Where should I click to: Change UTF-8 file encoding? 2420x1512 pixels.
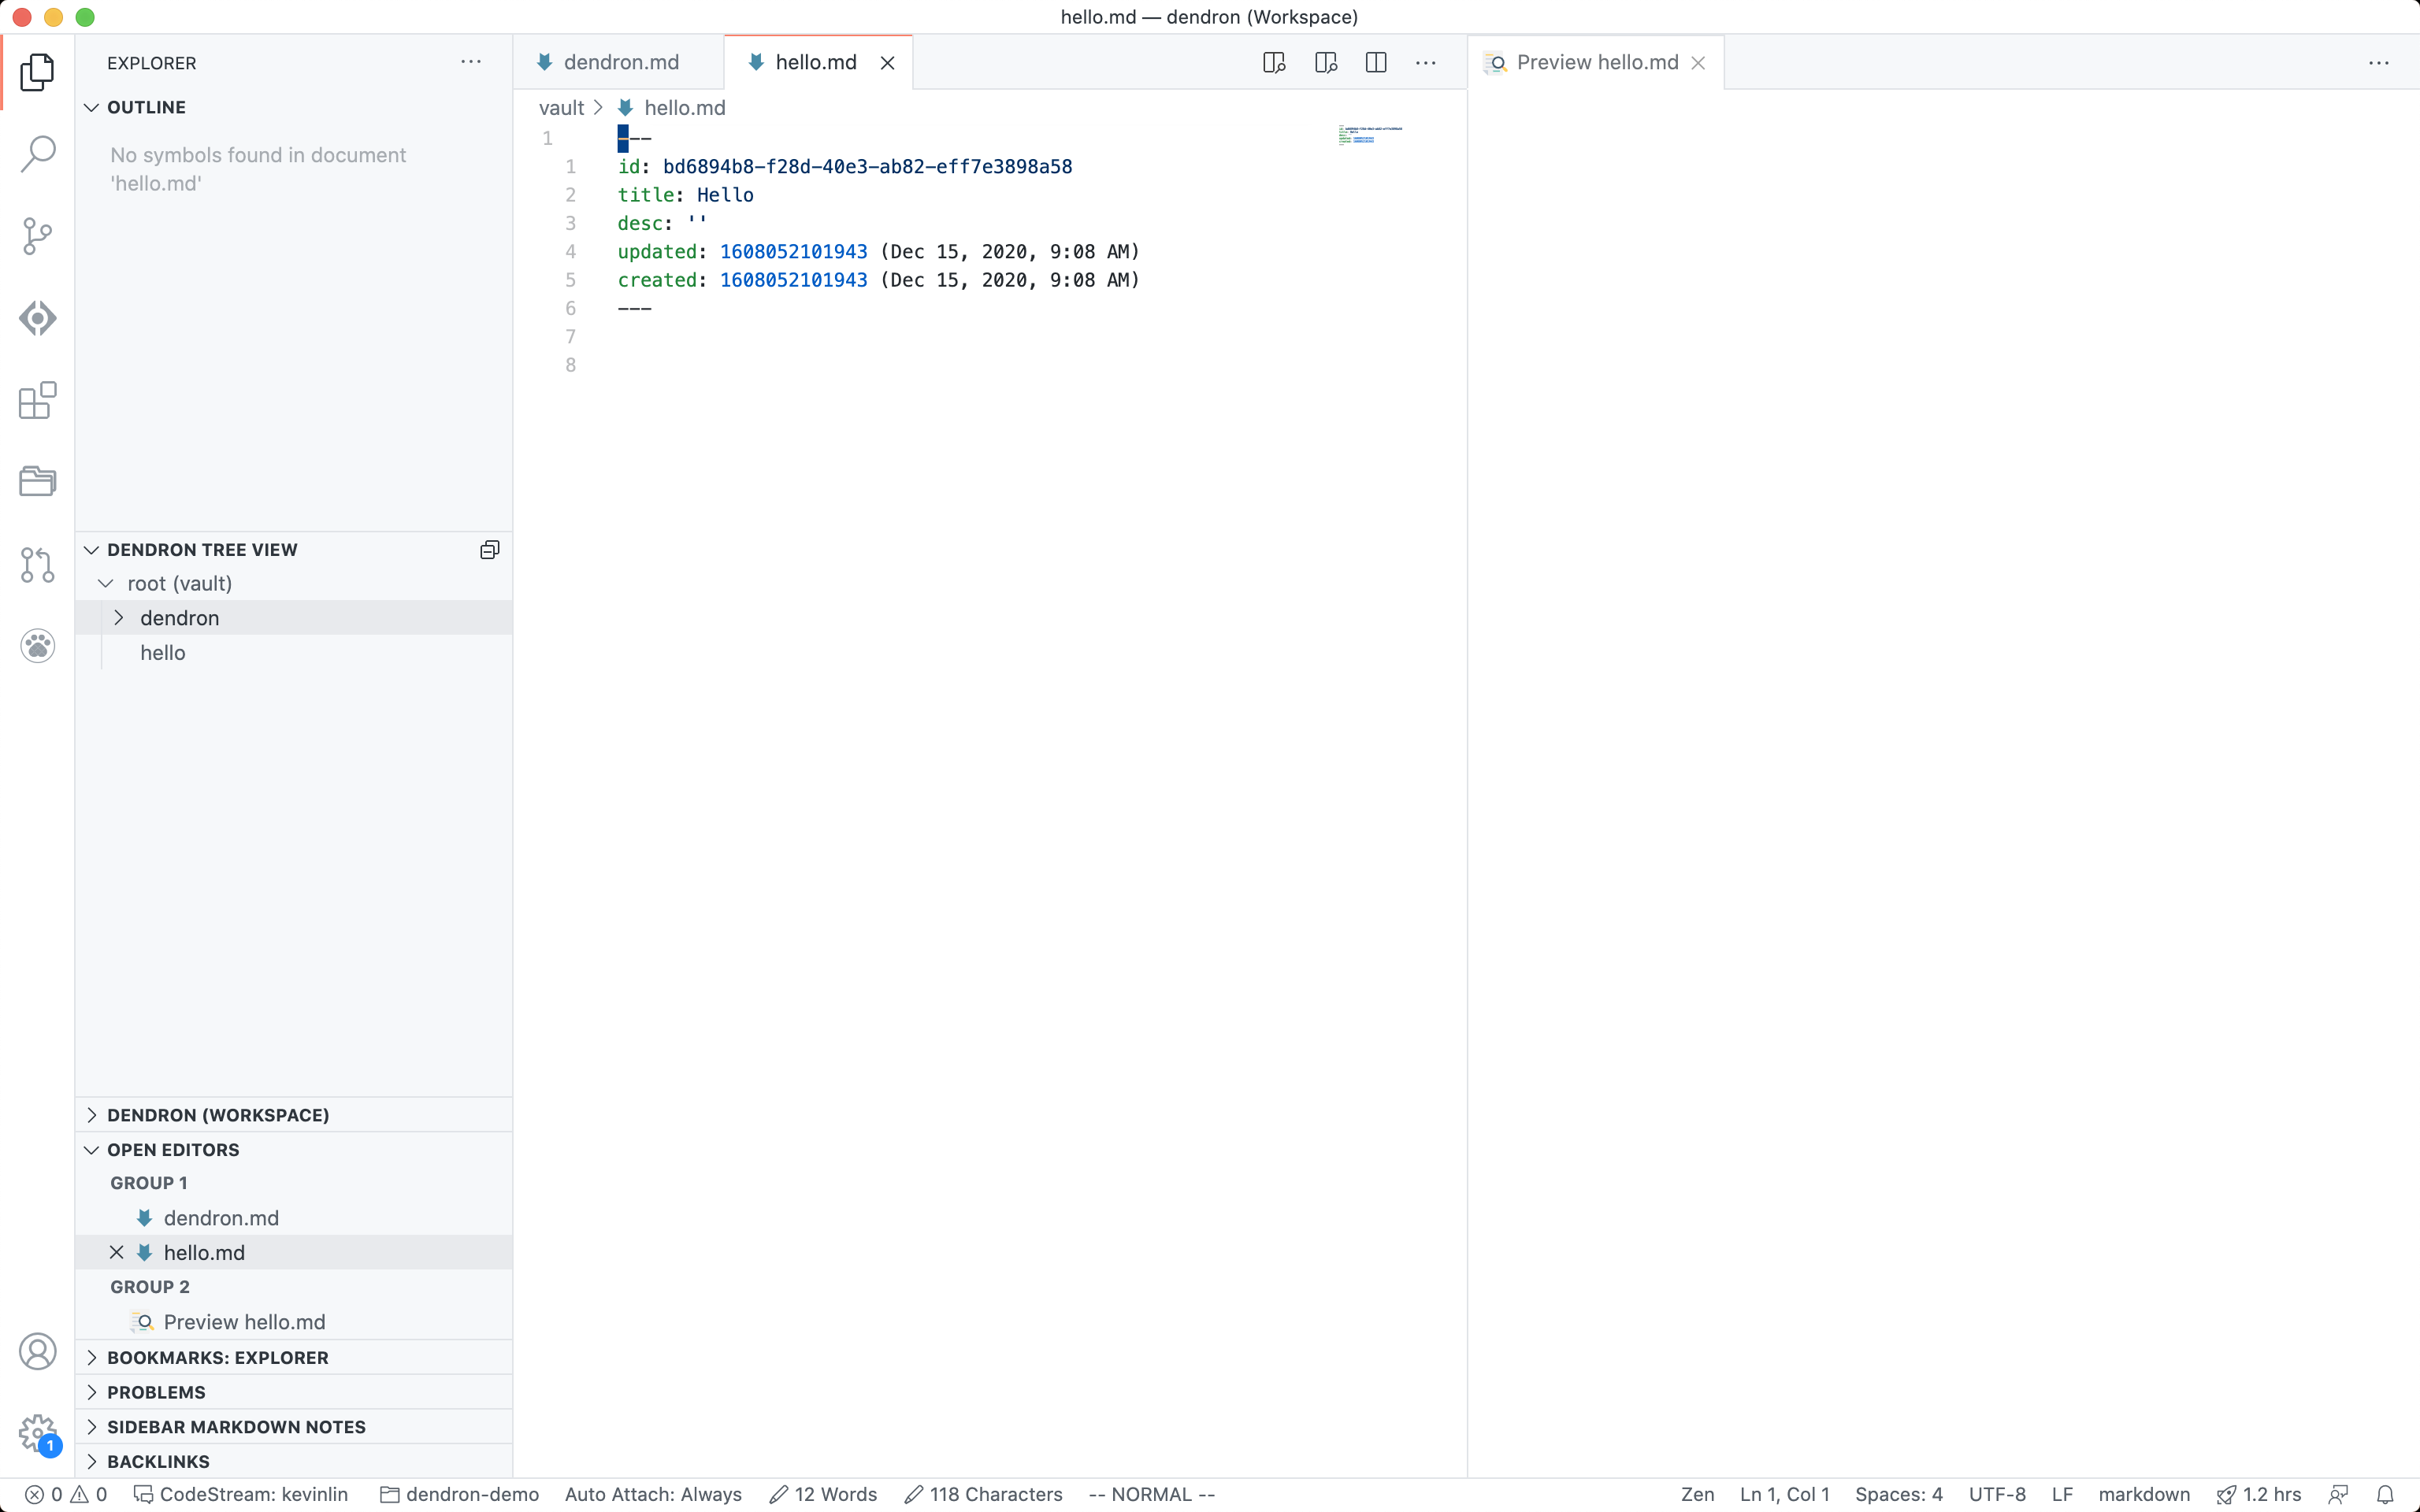pyautogui.click(x=1997, y=1494)
